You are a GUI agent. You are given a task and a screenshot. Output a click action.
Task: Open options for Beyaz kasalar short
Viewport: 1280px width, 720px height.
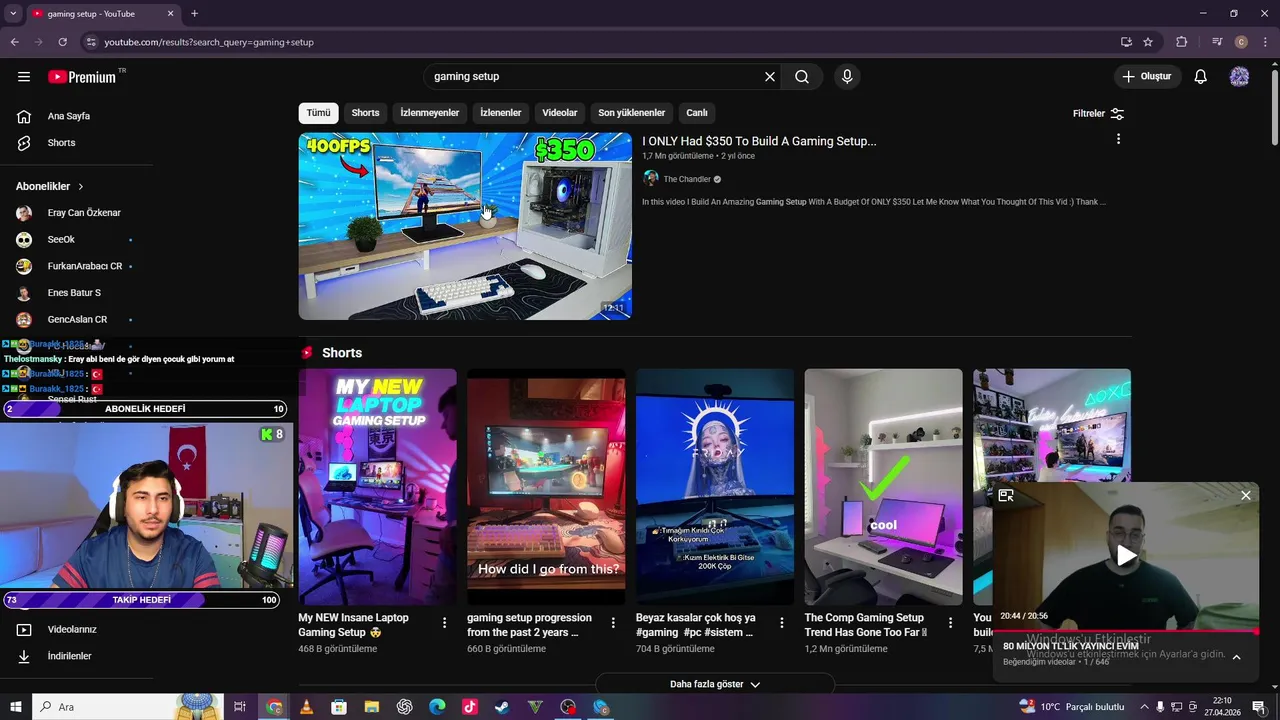point(782,622)
